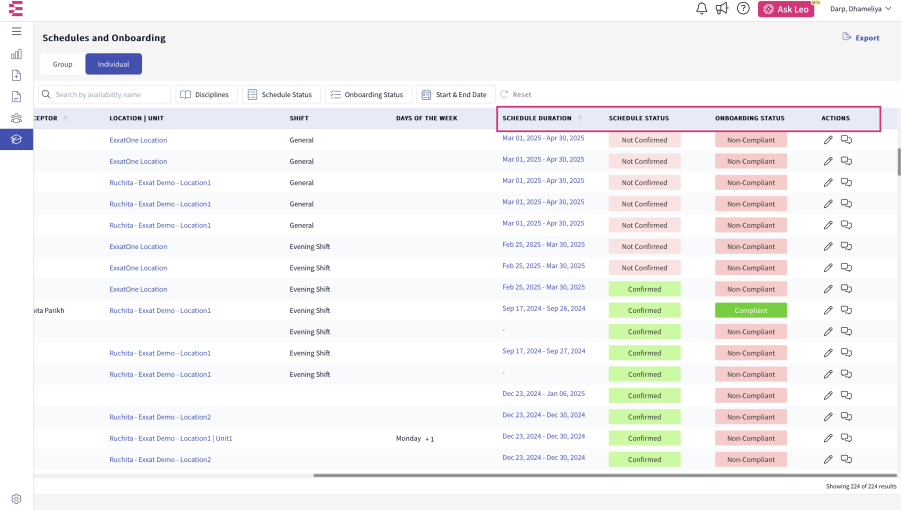
Task: Click the Preceptor column header
Action: (x=45, y=118)
